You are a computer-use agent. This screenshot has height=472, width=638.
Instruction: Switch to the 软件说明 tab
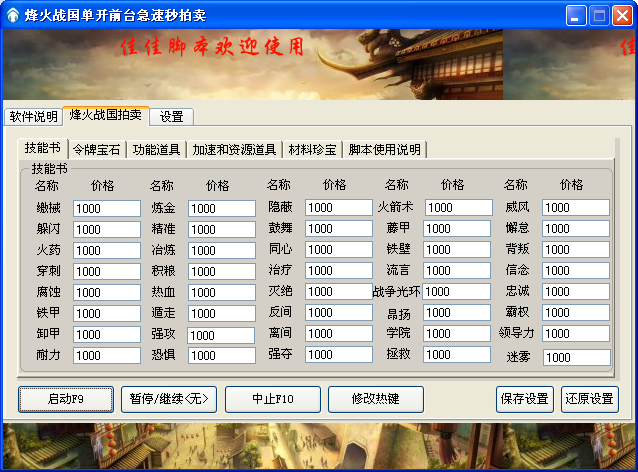33,117
